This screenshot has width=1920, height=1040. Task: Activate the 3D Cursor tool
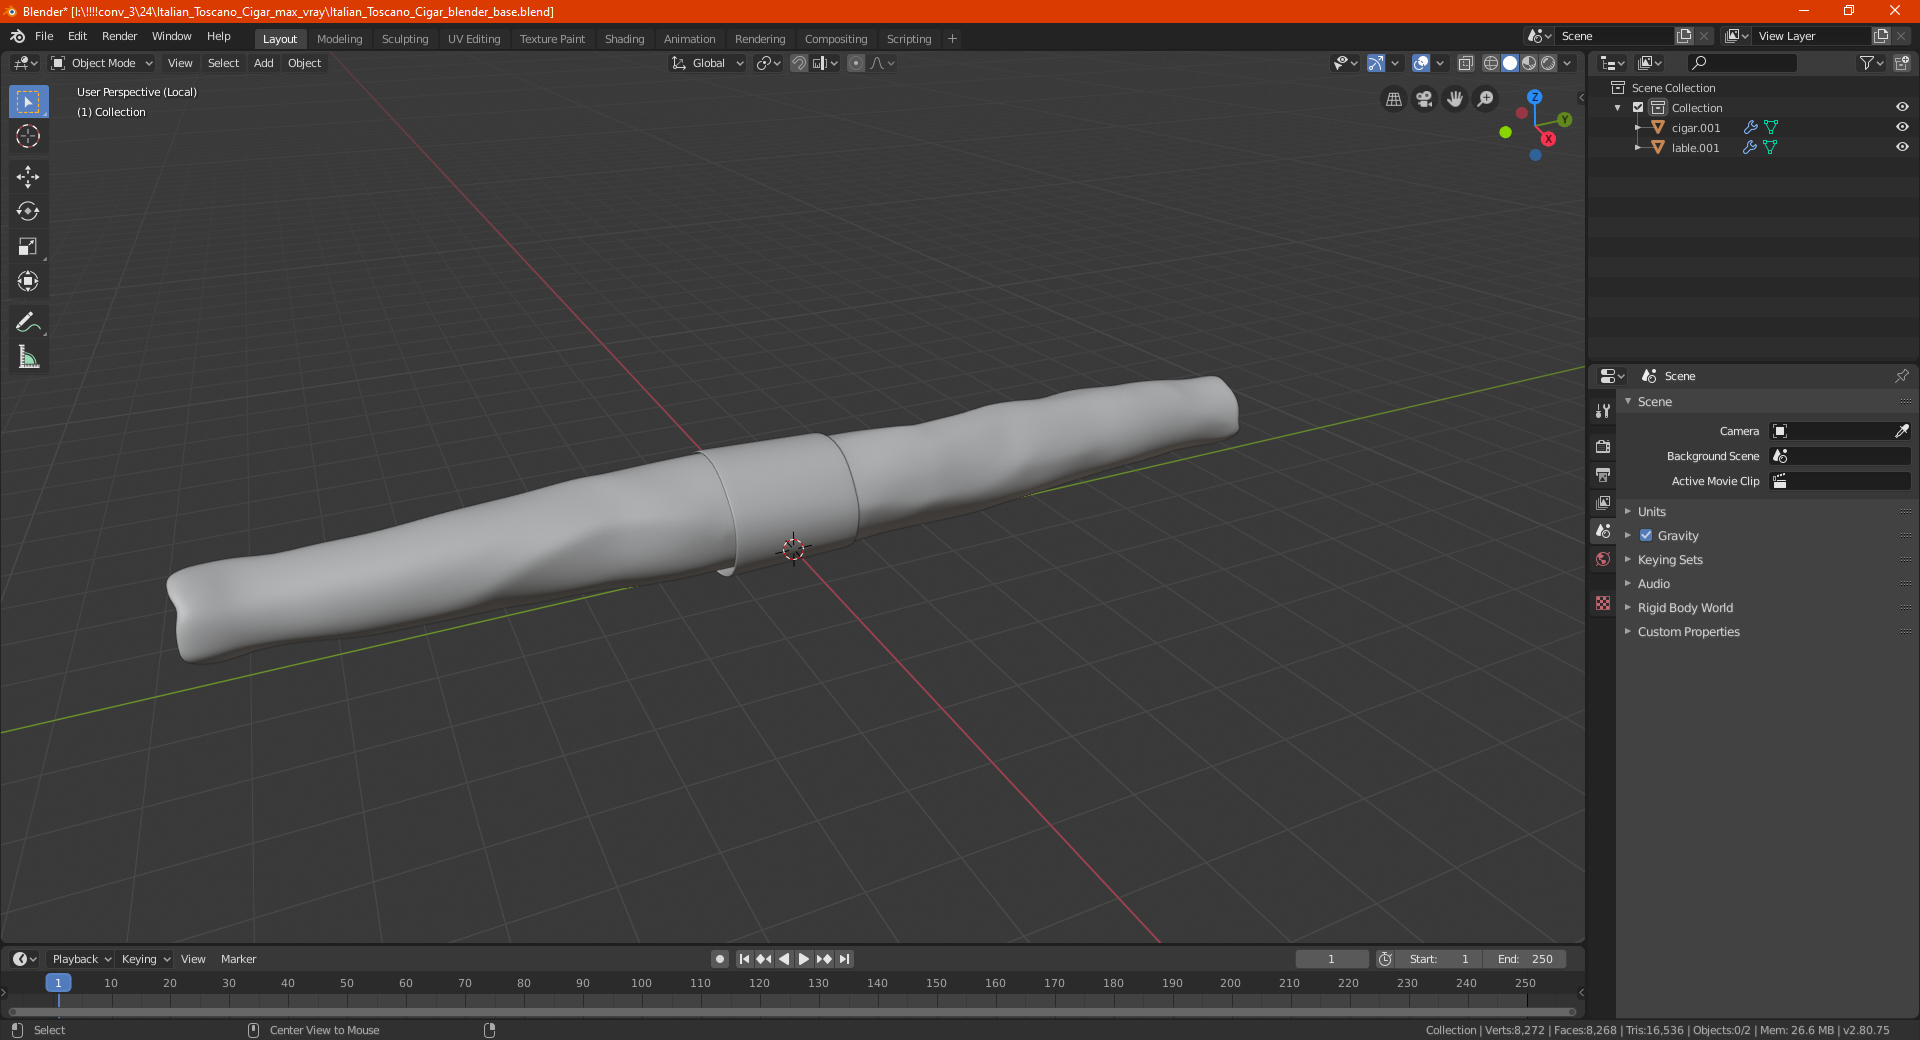(x=28, y=136)
